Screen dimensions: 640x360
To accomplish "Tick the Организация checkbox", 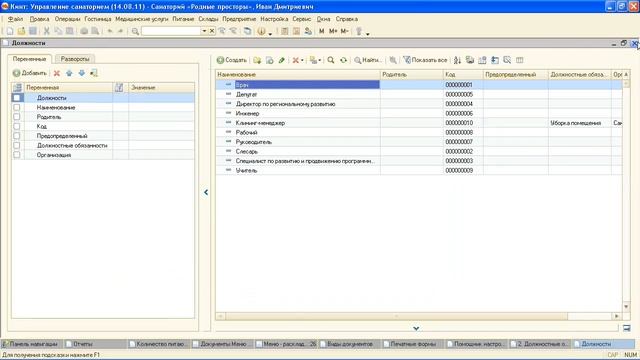I will coord(17,155).
